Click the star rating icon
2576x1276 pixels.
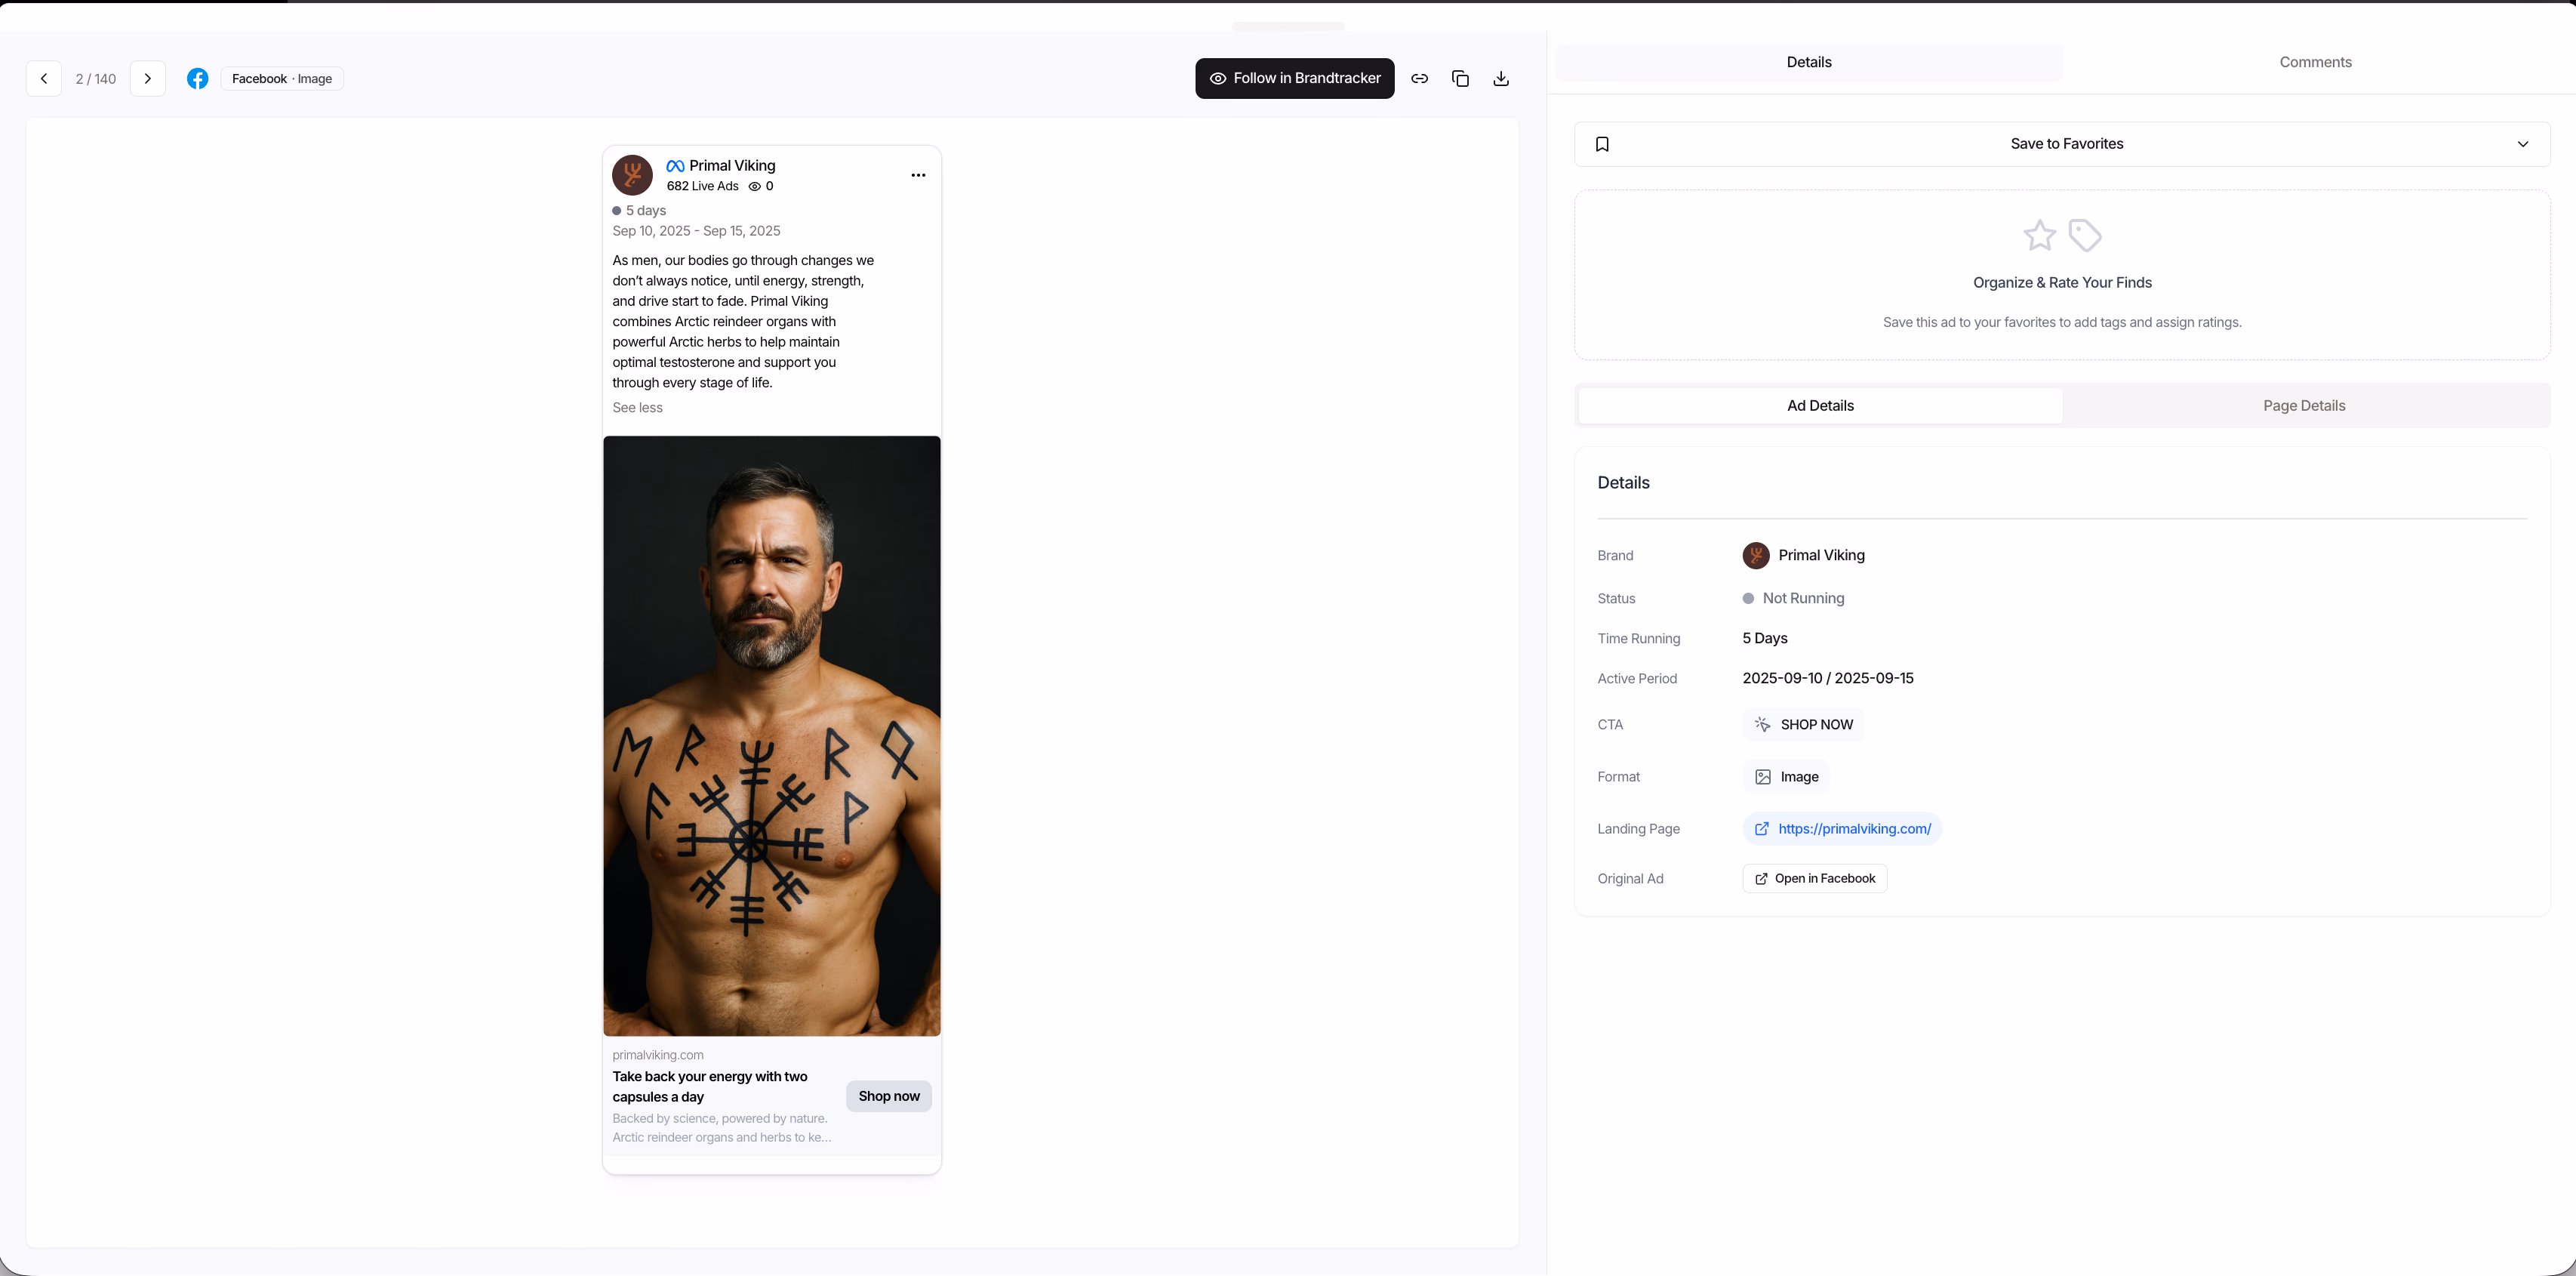pos(2039,236)
